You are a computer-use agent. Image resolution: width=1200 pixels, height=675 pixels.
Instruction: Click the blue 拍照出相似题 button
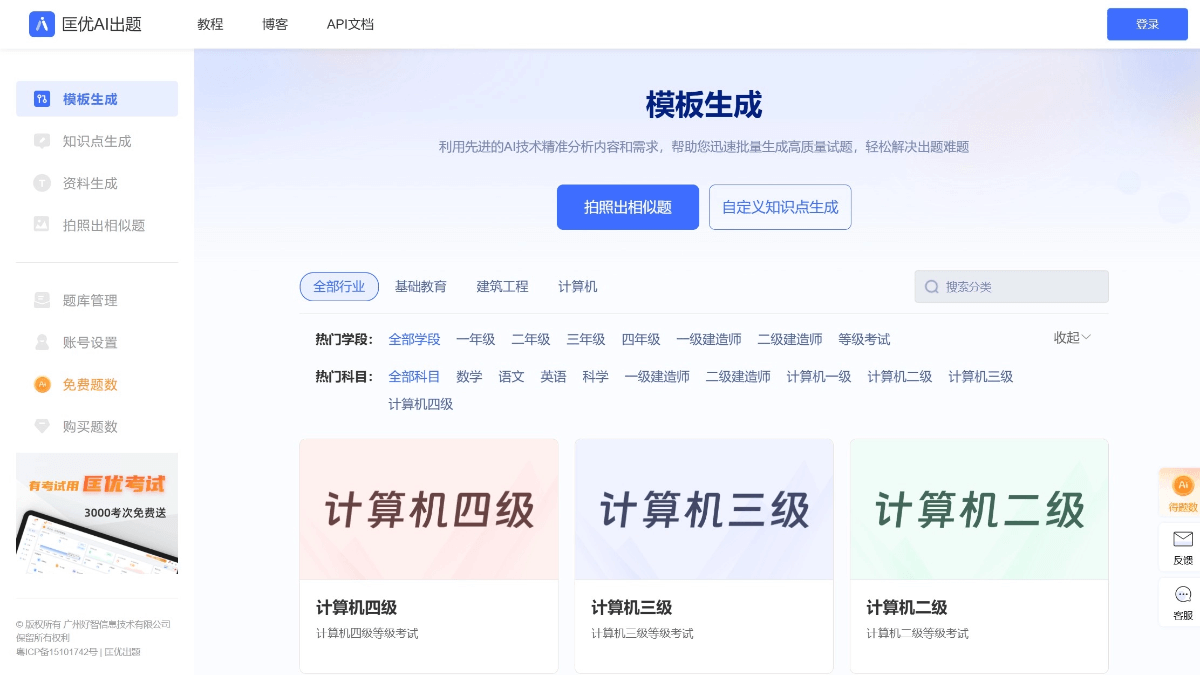628,207
